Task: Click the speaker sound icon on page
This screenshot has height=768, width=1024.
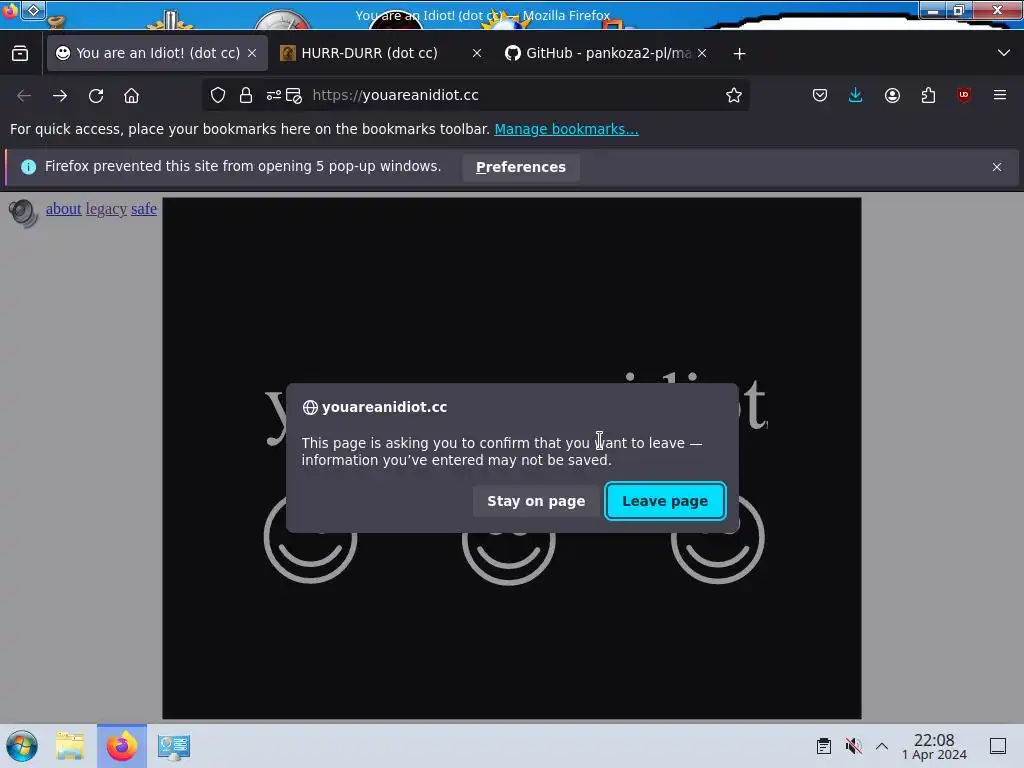Action: (24, 214)
